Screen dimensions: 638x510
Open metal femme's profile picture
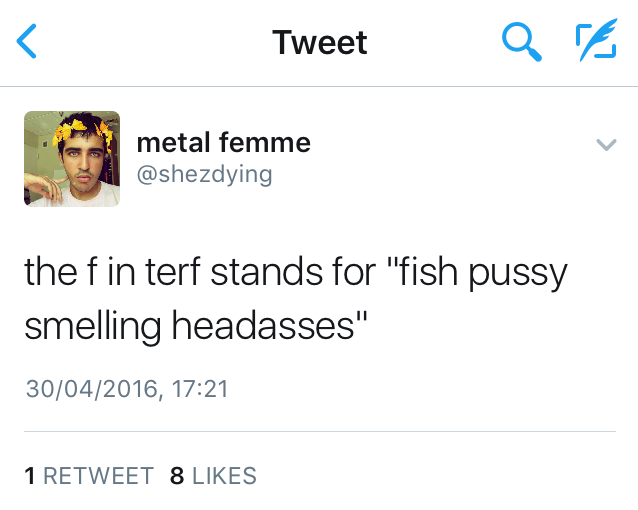(x=72, y=159)
